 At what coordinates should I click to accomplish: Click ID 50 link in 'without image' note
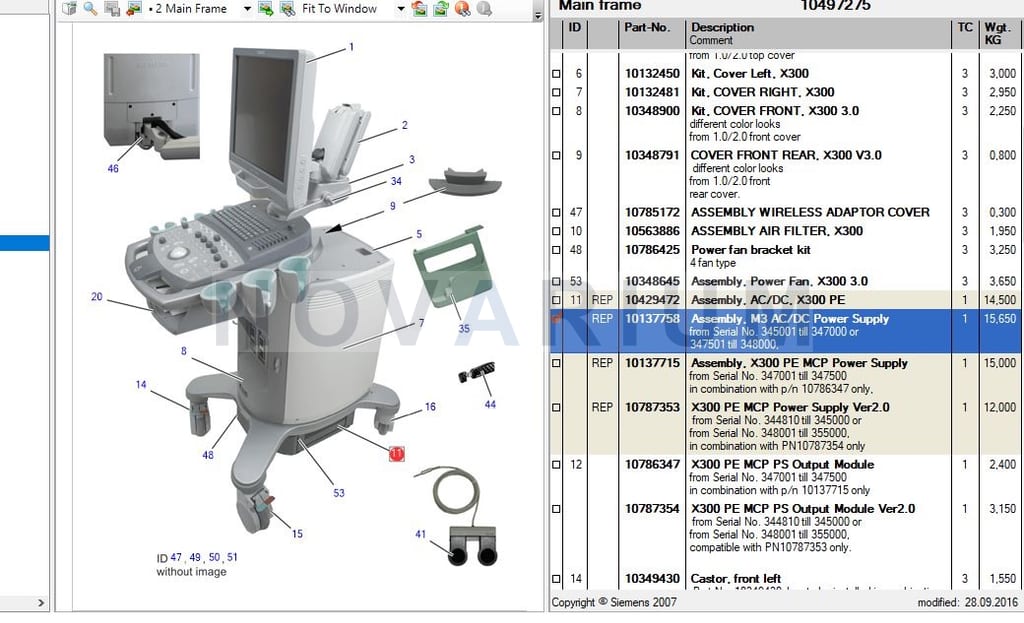pyautogui.click(x=214, y=558)
